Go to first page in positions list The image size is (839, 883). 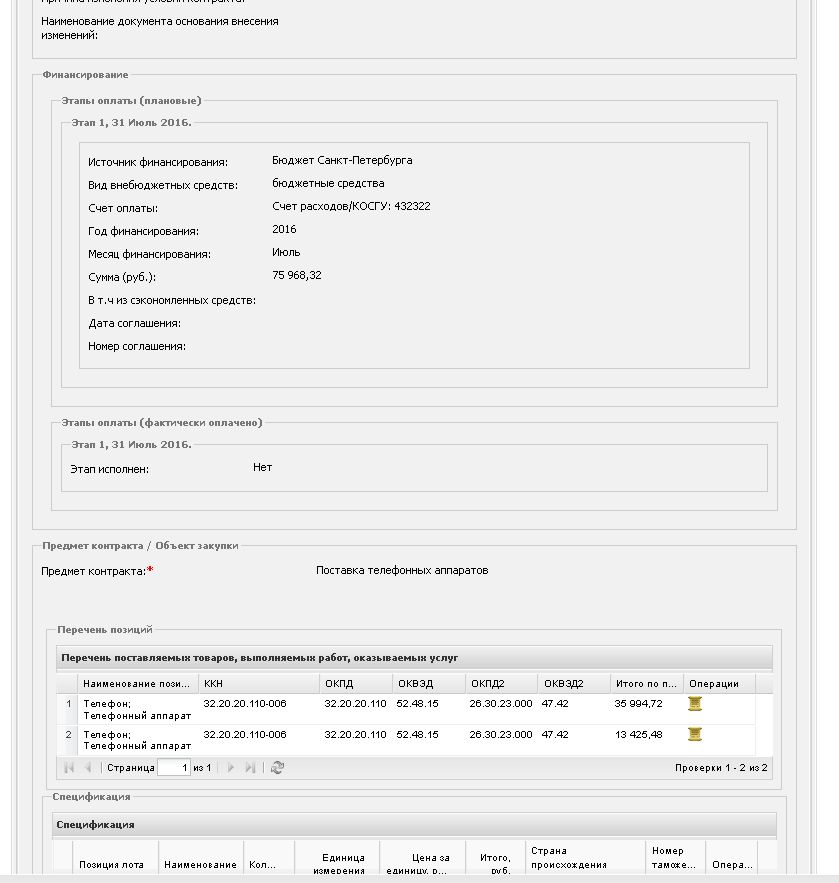pyautogui.click(x=69, y=768)
